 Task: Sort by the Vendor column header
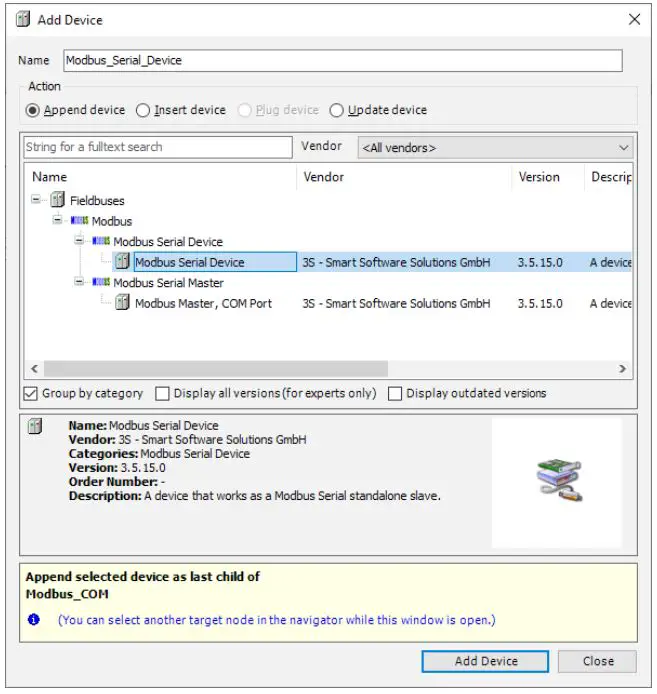(x=404, y=177)
